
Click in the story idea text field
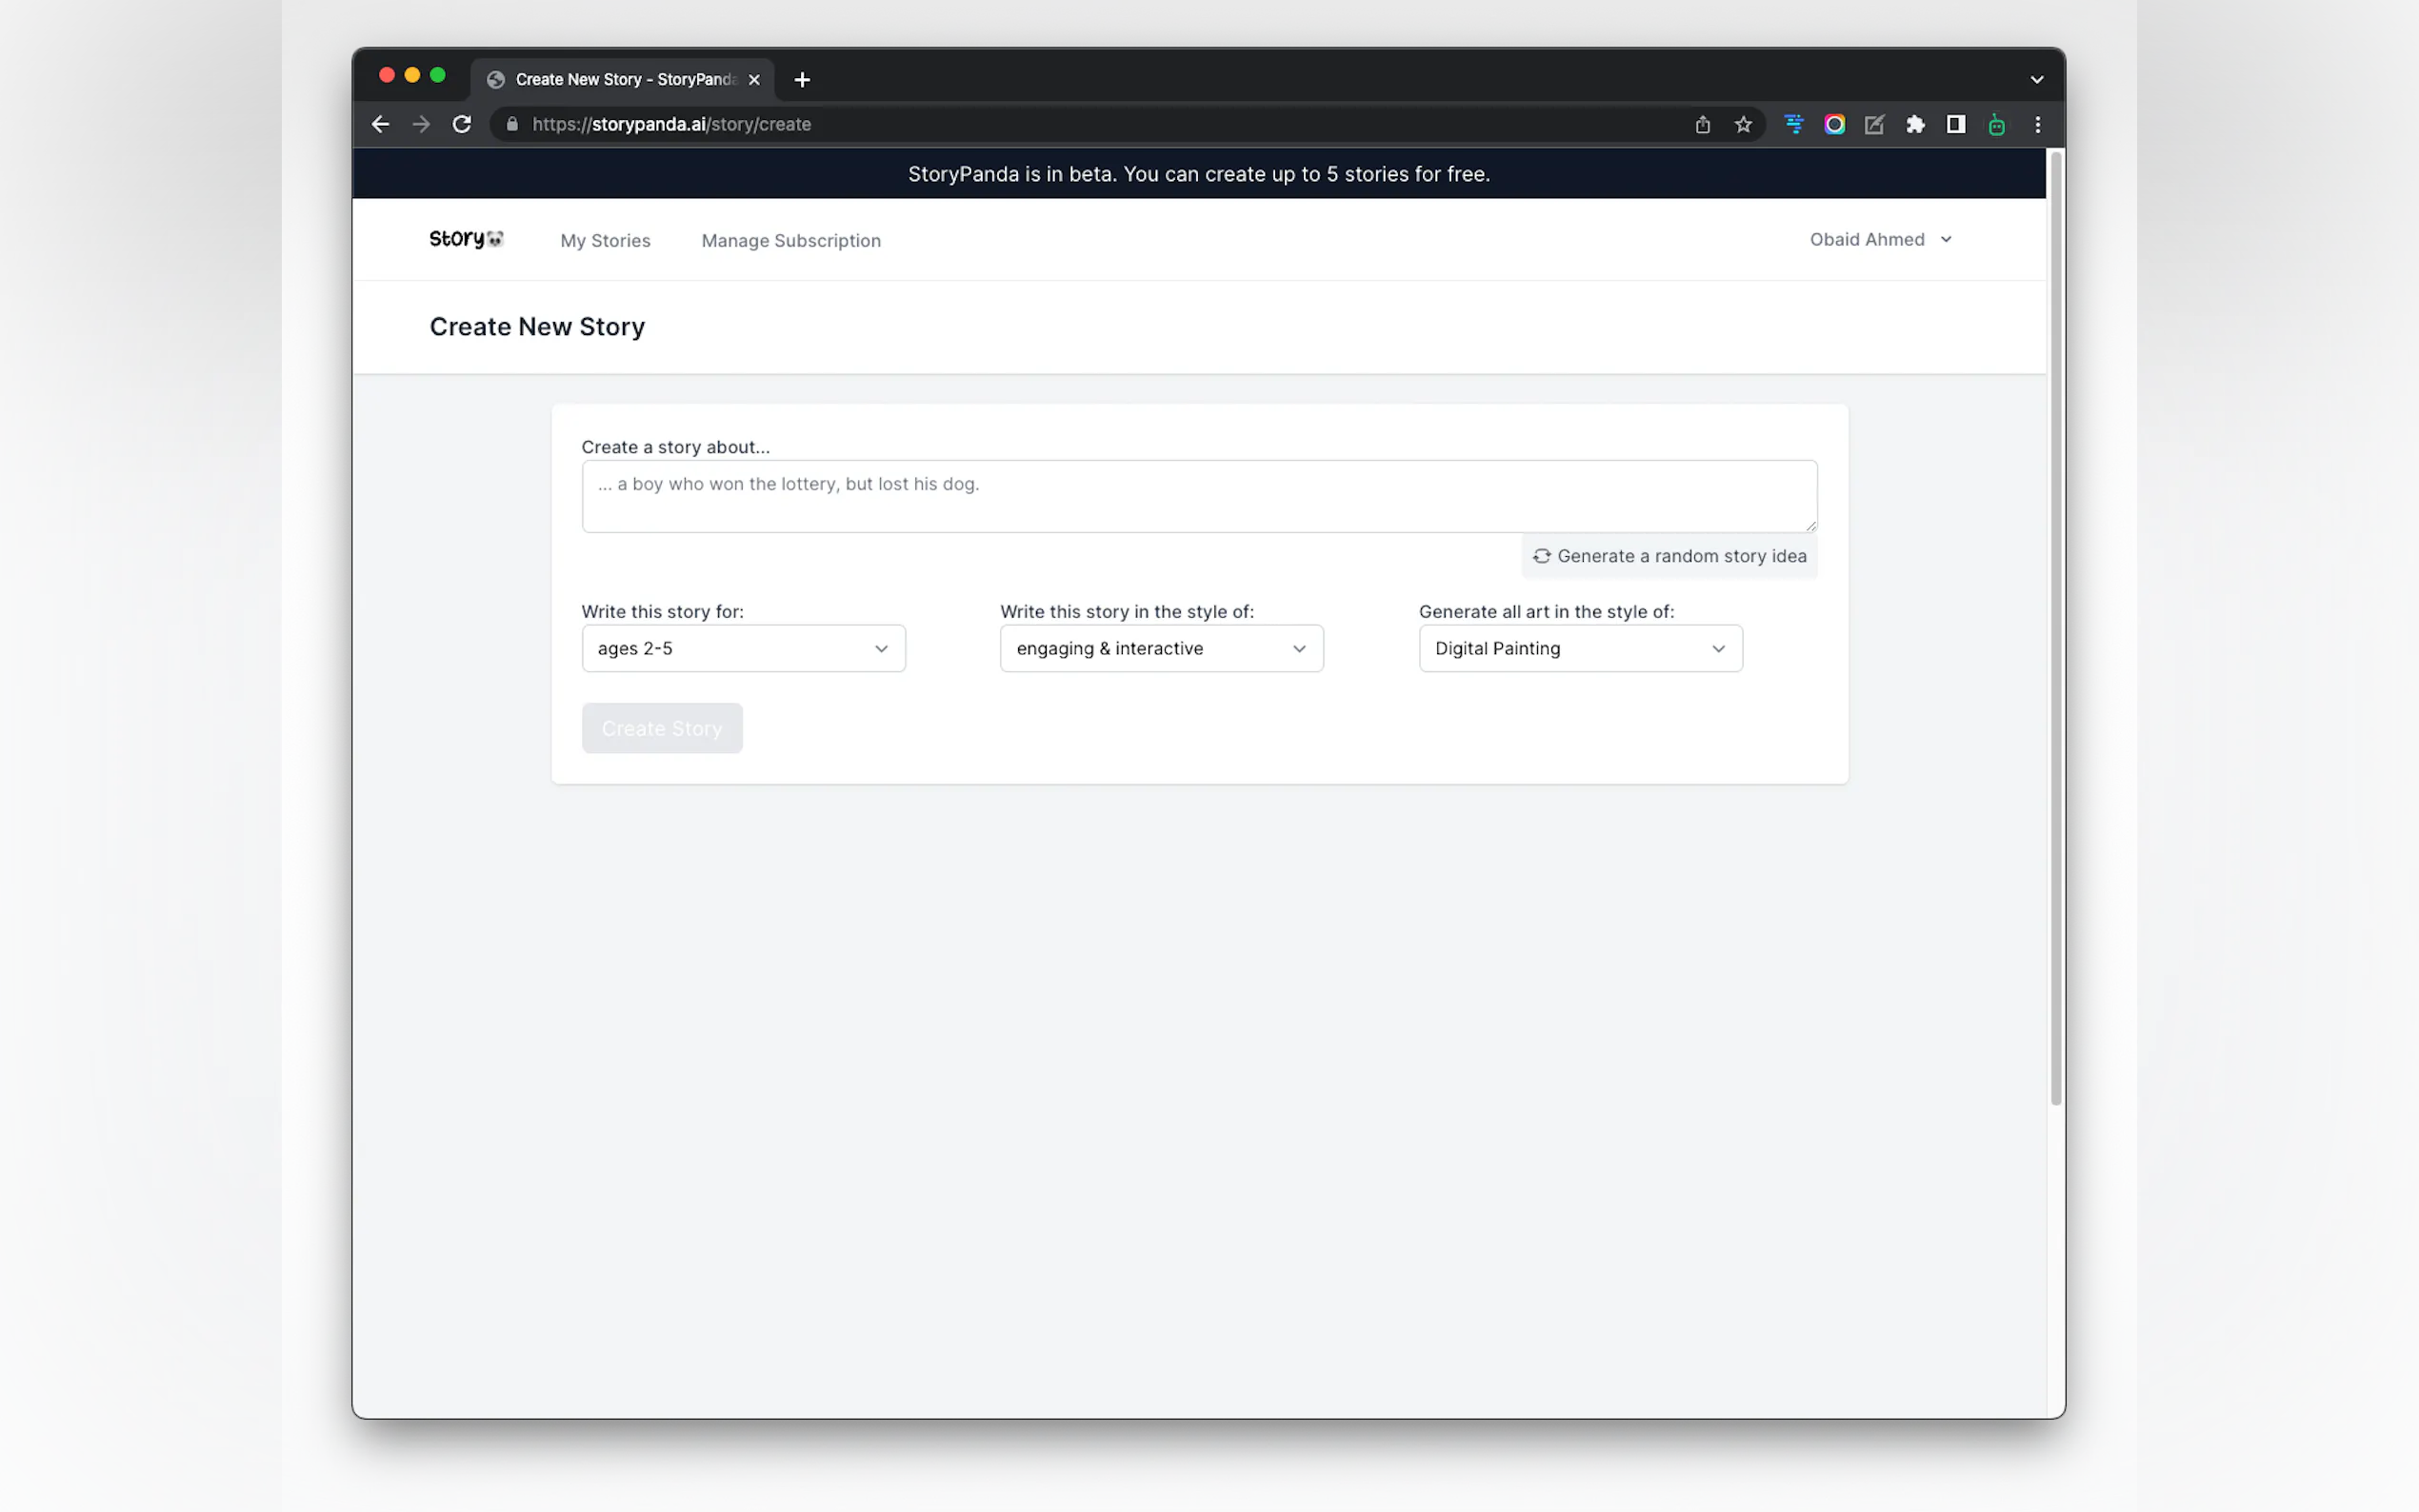(x=1198, y=496)
